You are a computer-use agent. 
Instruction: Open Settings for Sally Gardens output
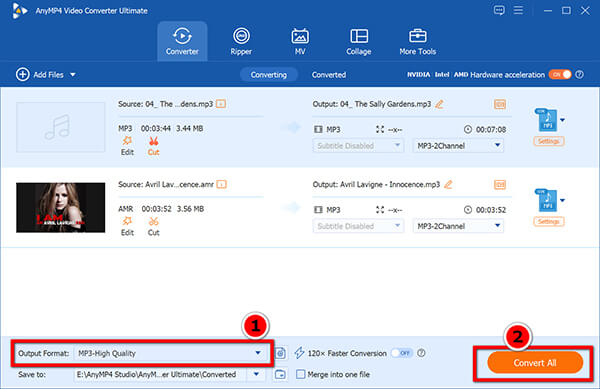click(549, 141)
